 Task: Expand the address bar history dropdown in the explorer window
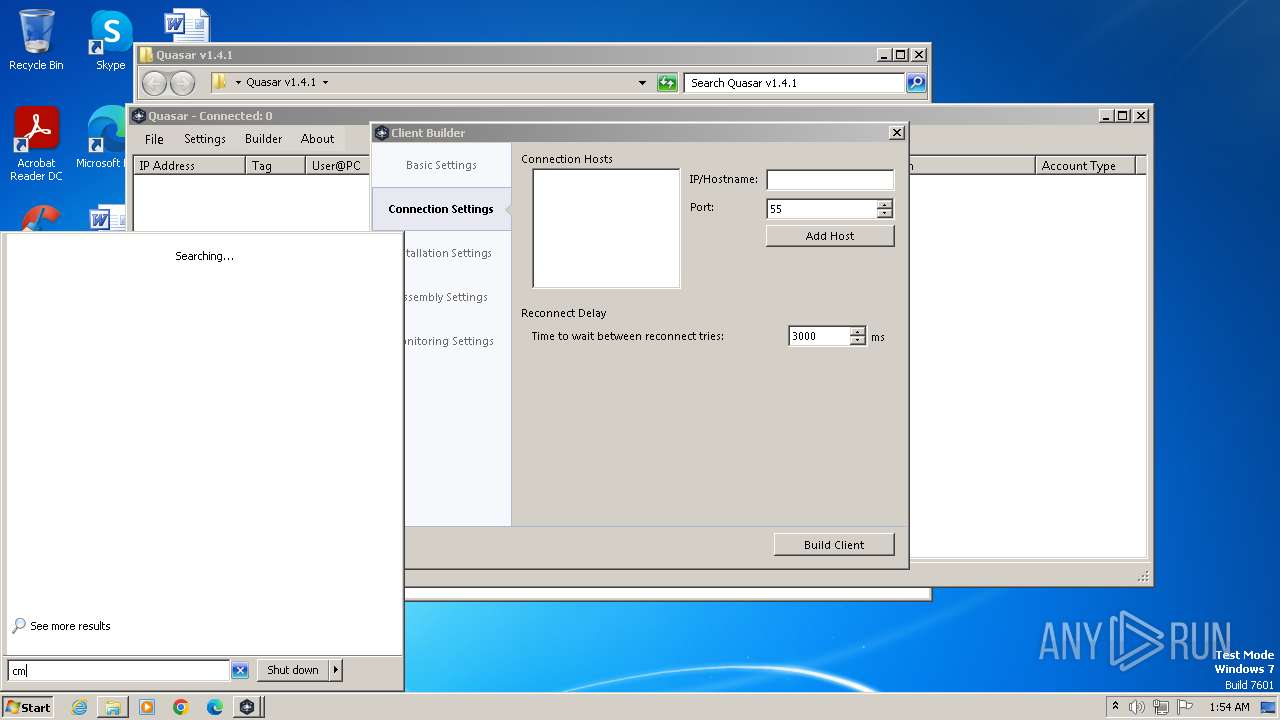(x=642, y=83)
